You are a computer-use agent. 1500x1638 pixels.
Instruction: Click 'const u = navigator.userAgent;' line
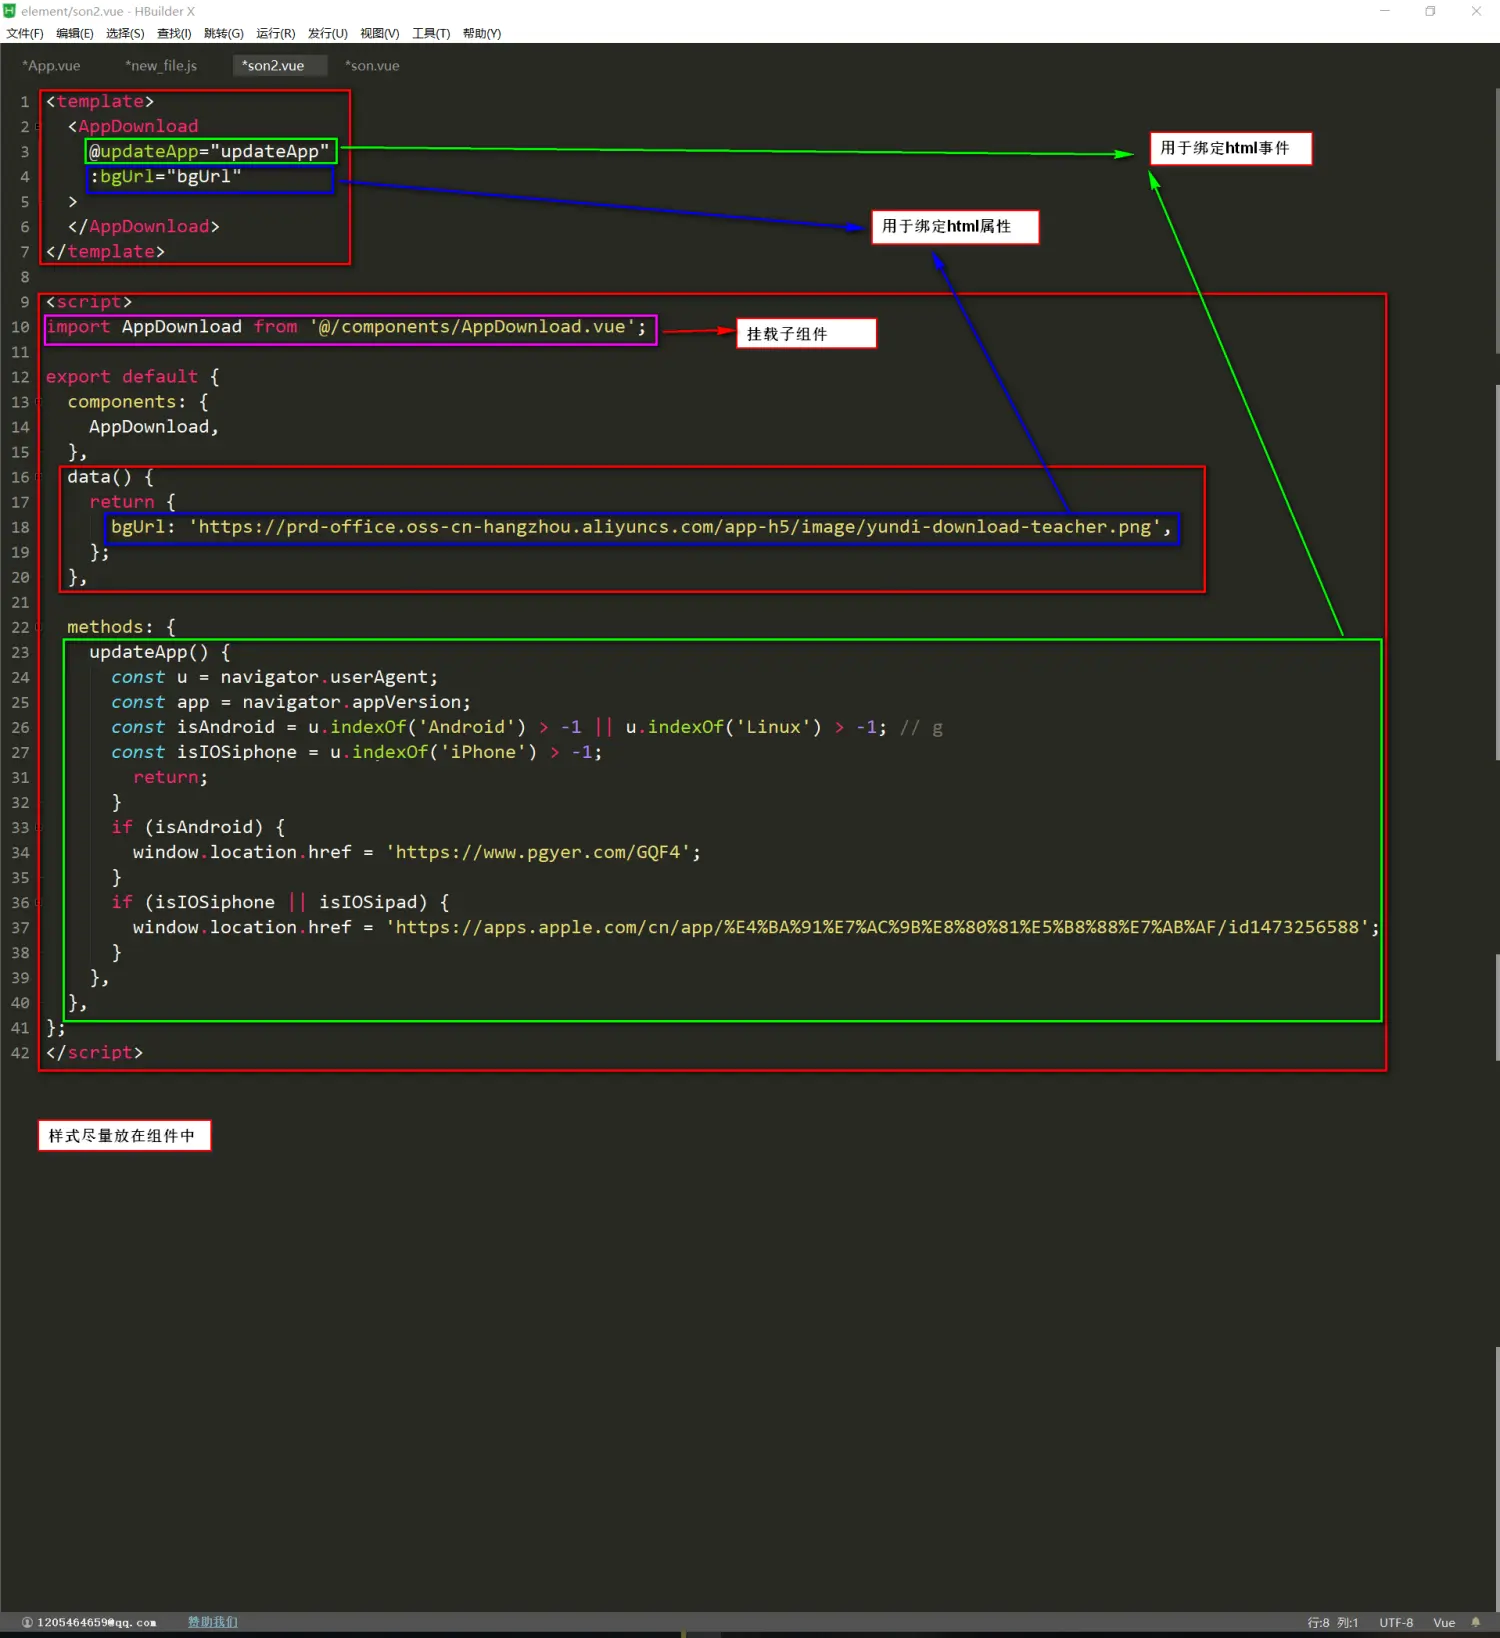click(x=275, y=677)
